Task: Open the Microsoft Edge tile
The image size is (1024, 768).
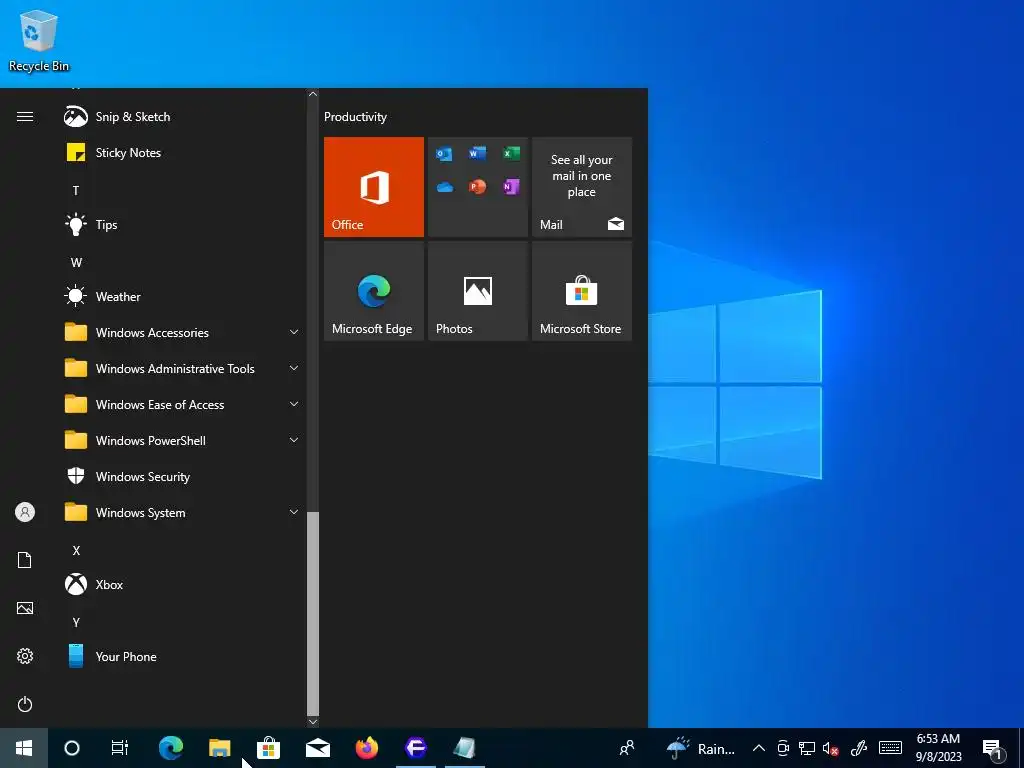Action: click(374, 291)
